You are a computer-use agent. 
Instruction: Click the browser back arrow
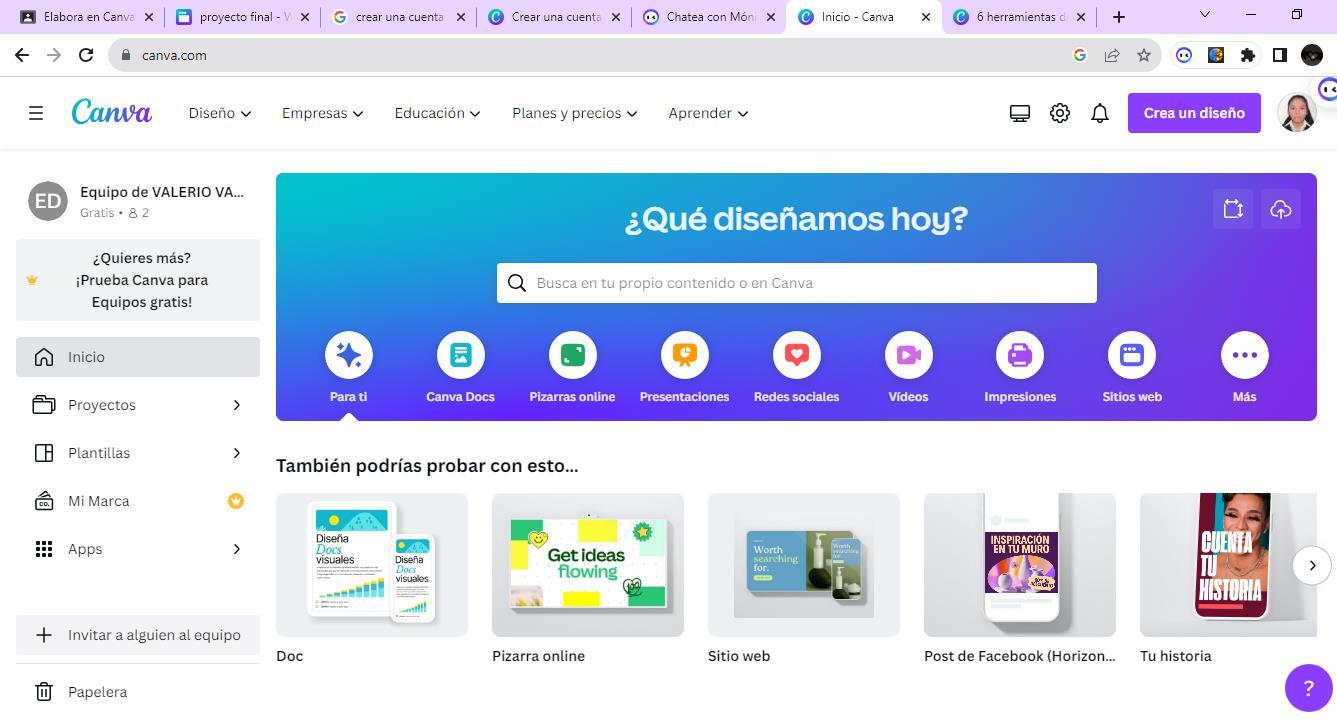pos(22,55)
